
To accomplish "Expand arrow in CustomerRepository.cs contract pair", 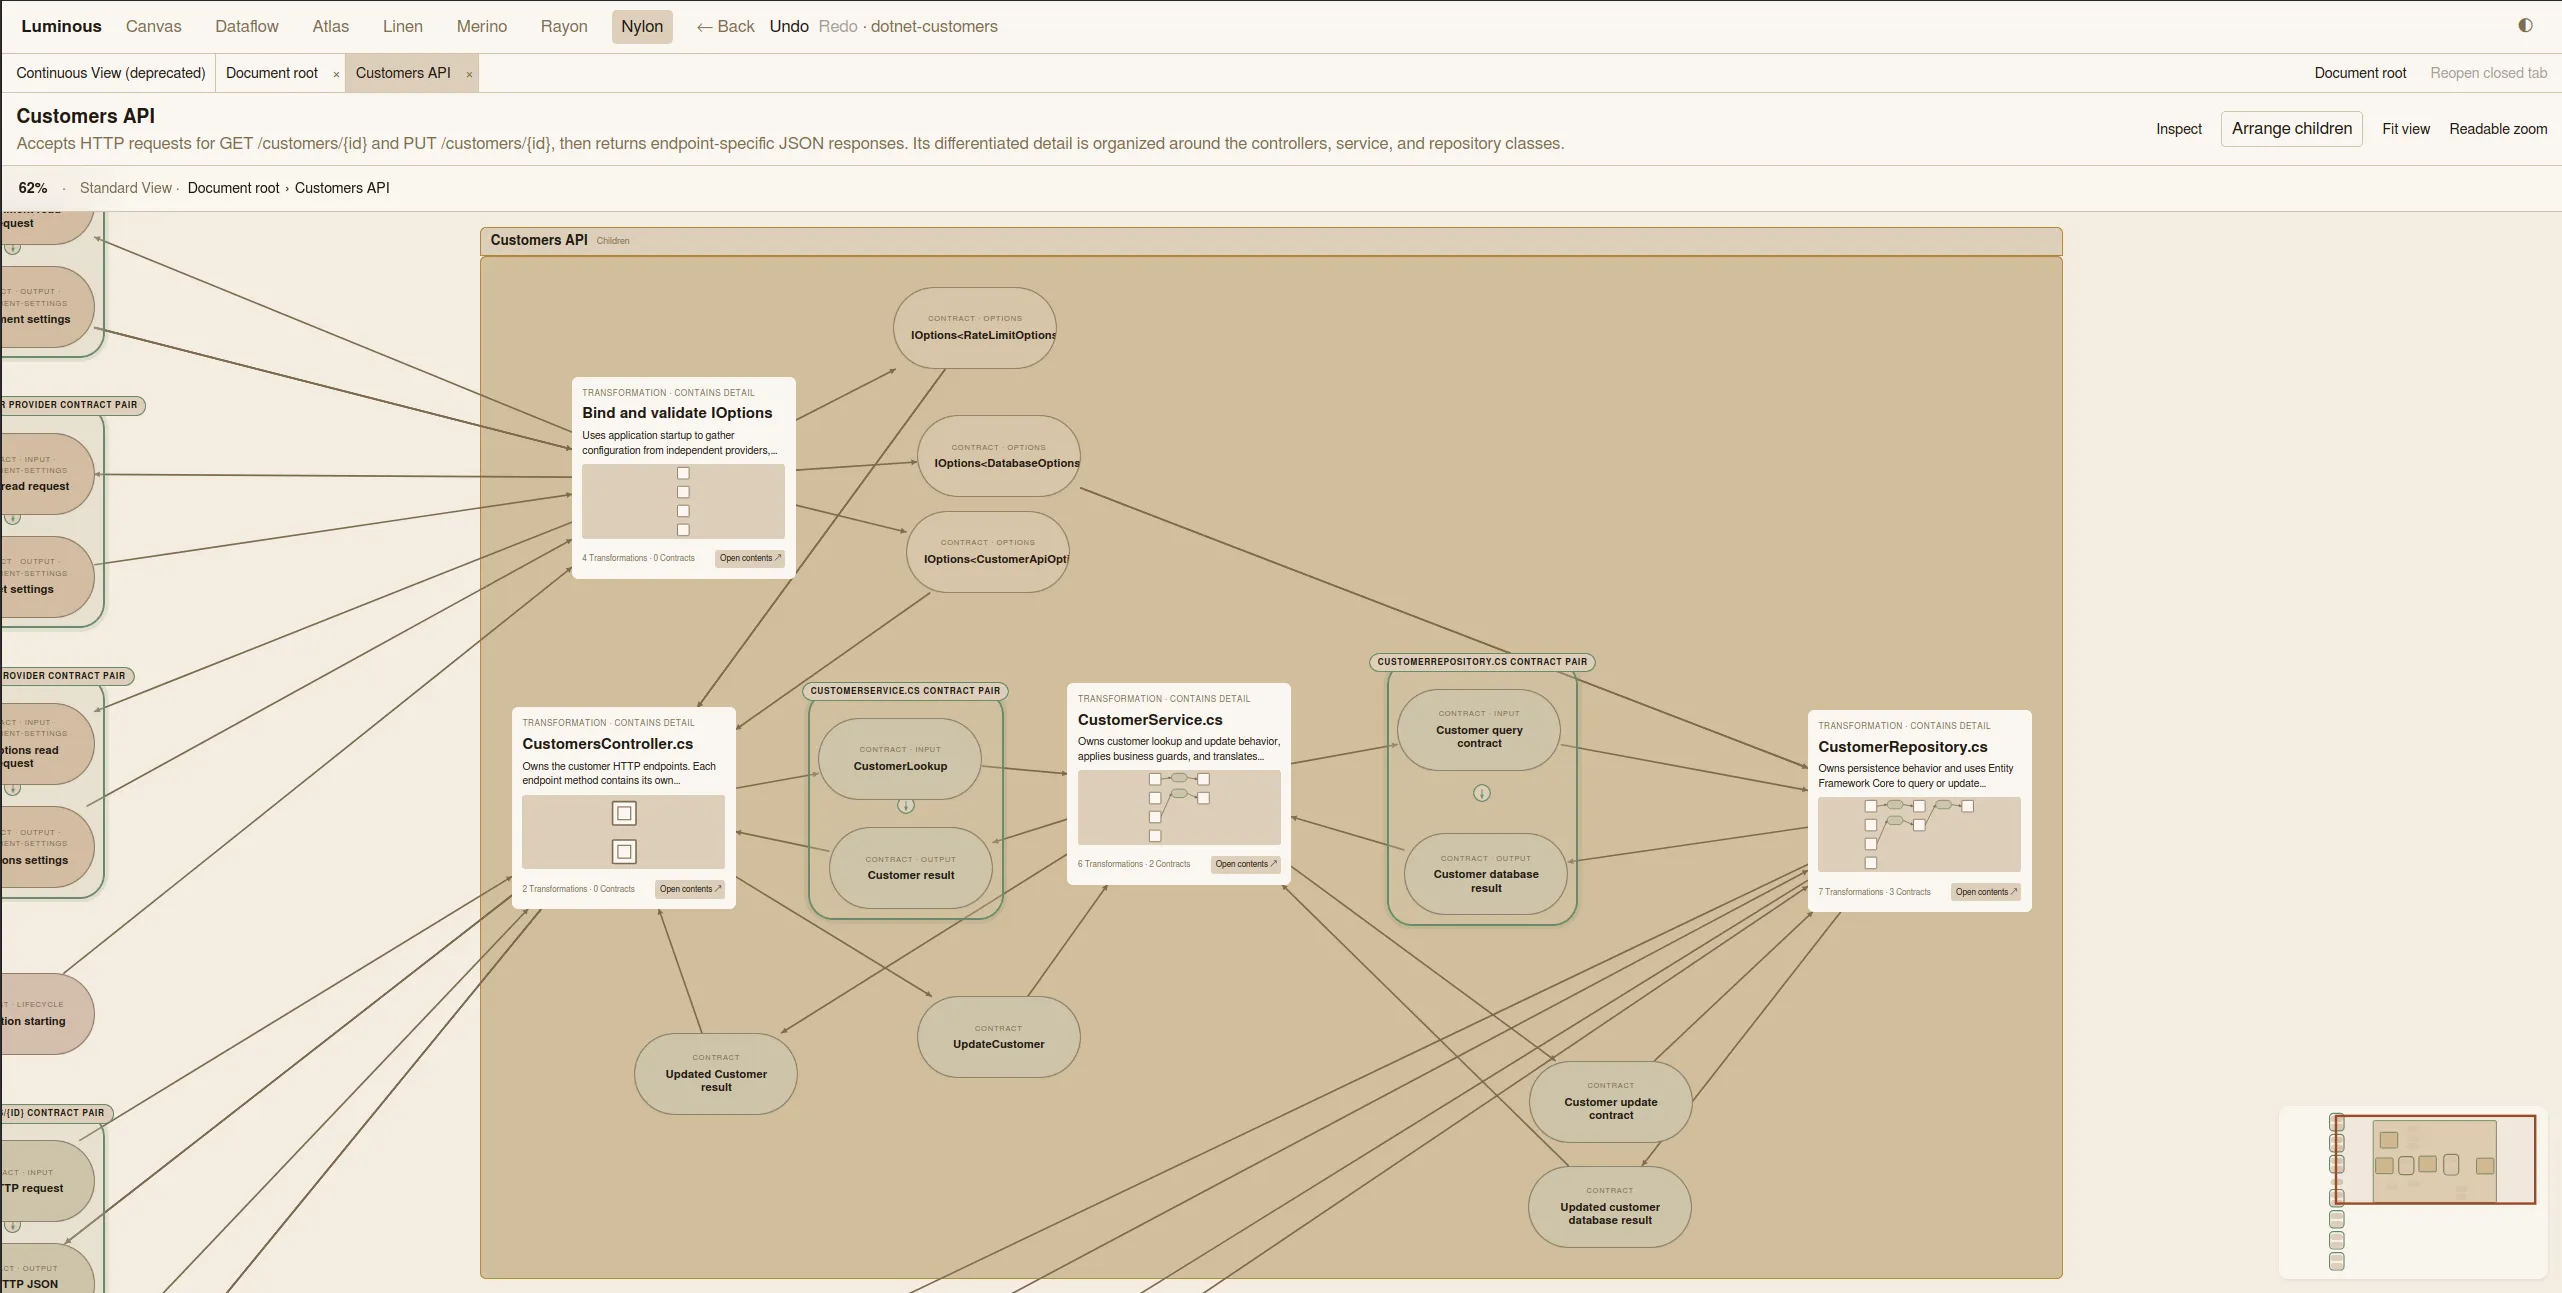I will pos(1482,793).
